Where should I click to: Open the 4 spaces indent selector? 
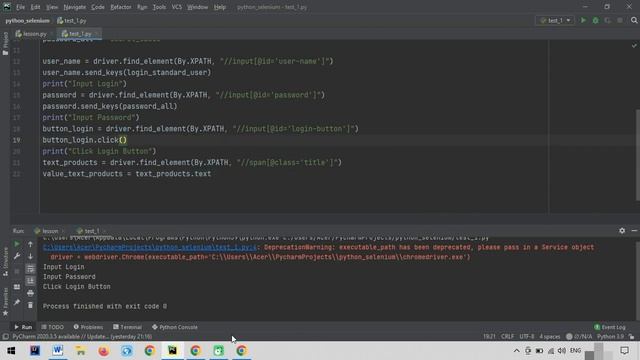(x=550, y=337)
